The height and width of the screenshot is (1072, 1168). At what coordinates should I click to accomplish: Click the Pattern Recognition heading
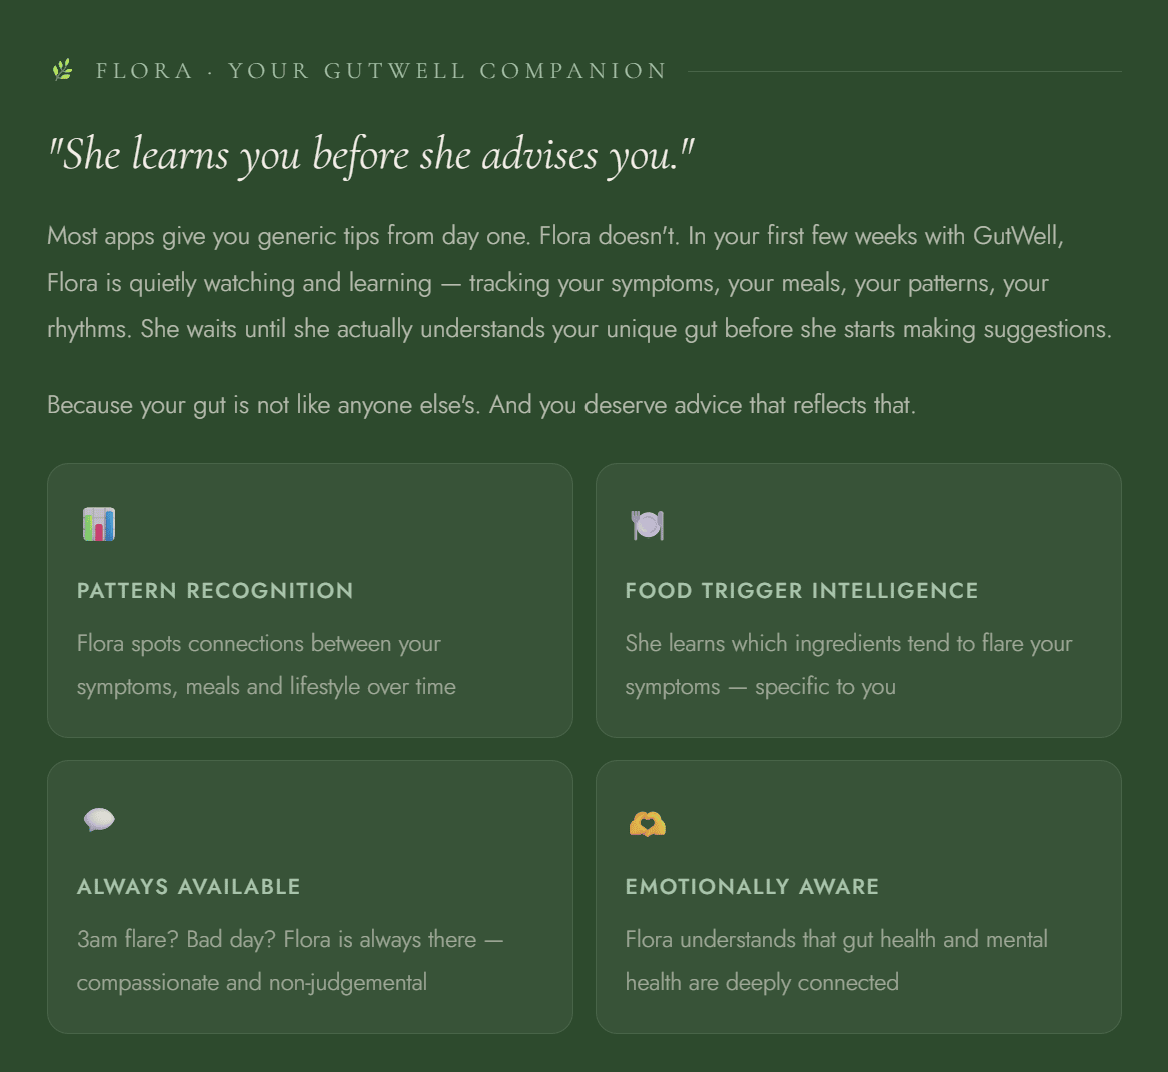click(x=215, y=590)
